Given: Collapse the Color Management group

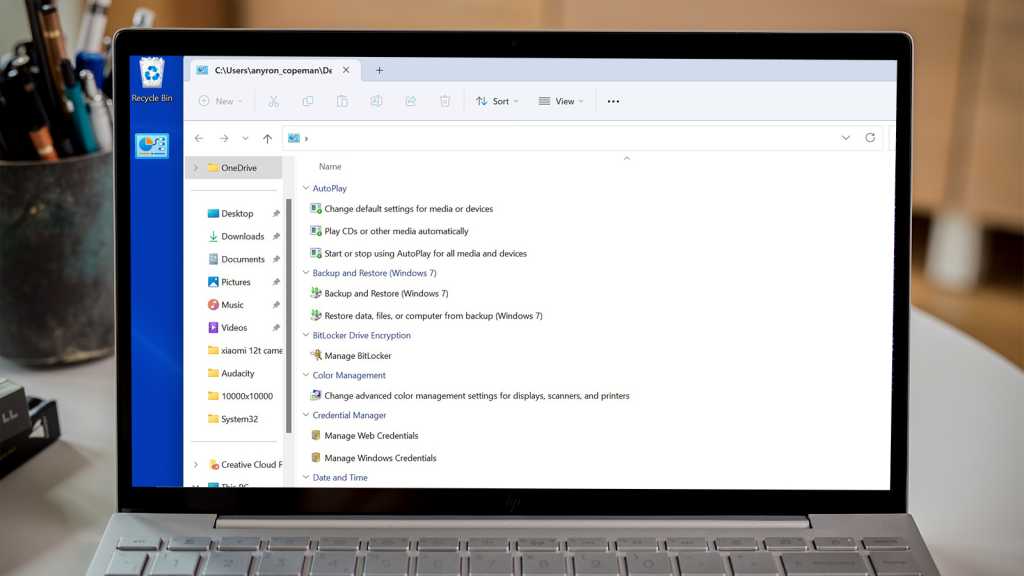Looking at the screenshot, I should 306,375.
